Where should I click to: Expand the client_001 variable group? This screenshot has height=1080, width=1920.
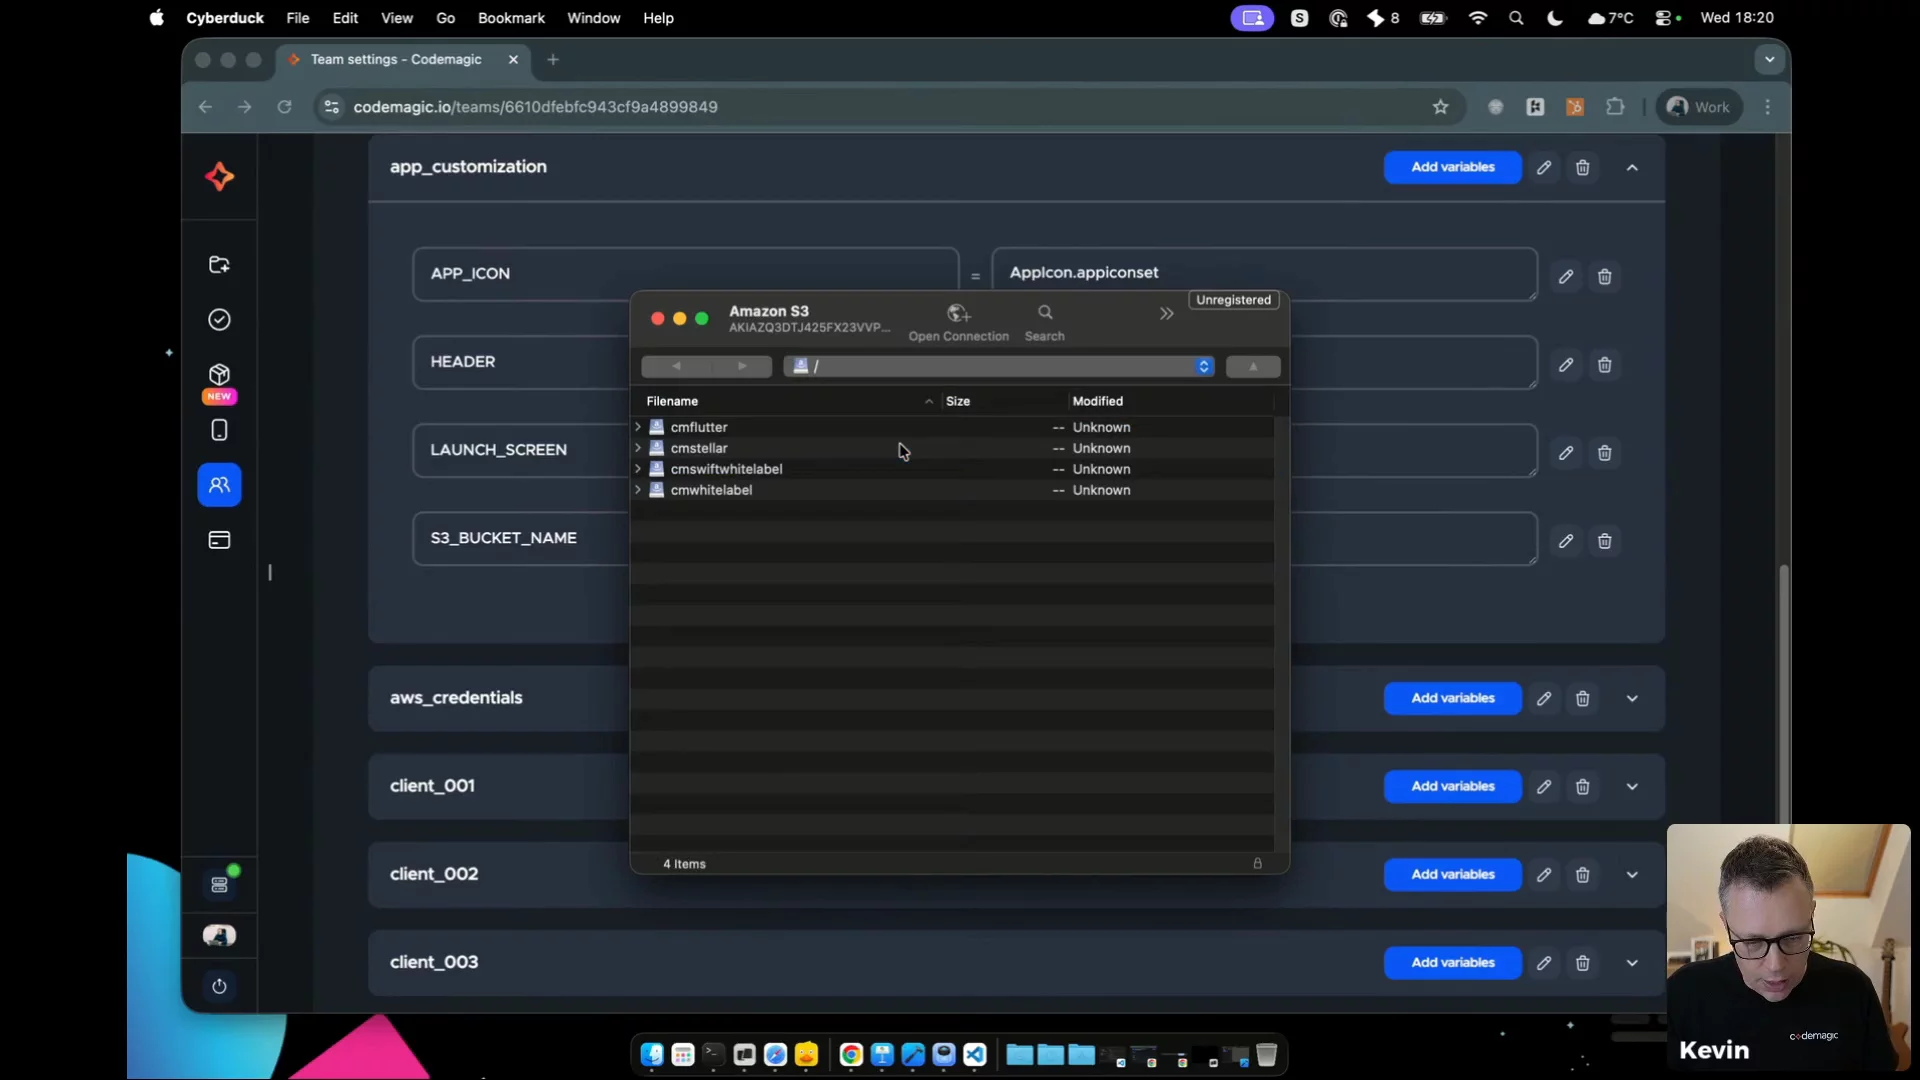[x=1632, y=787]
